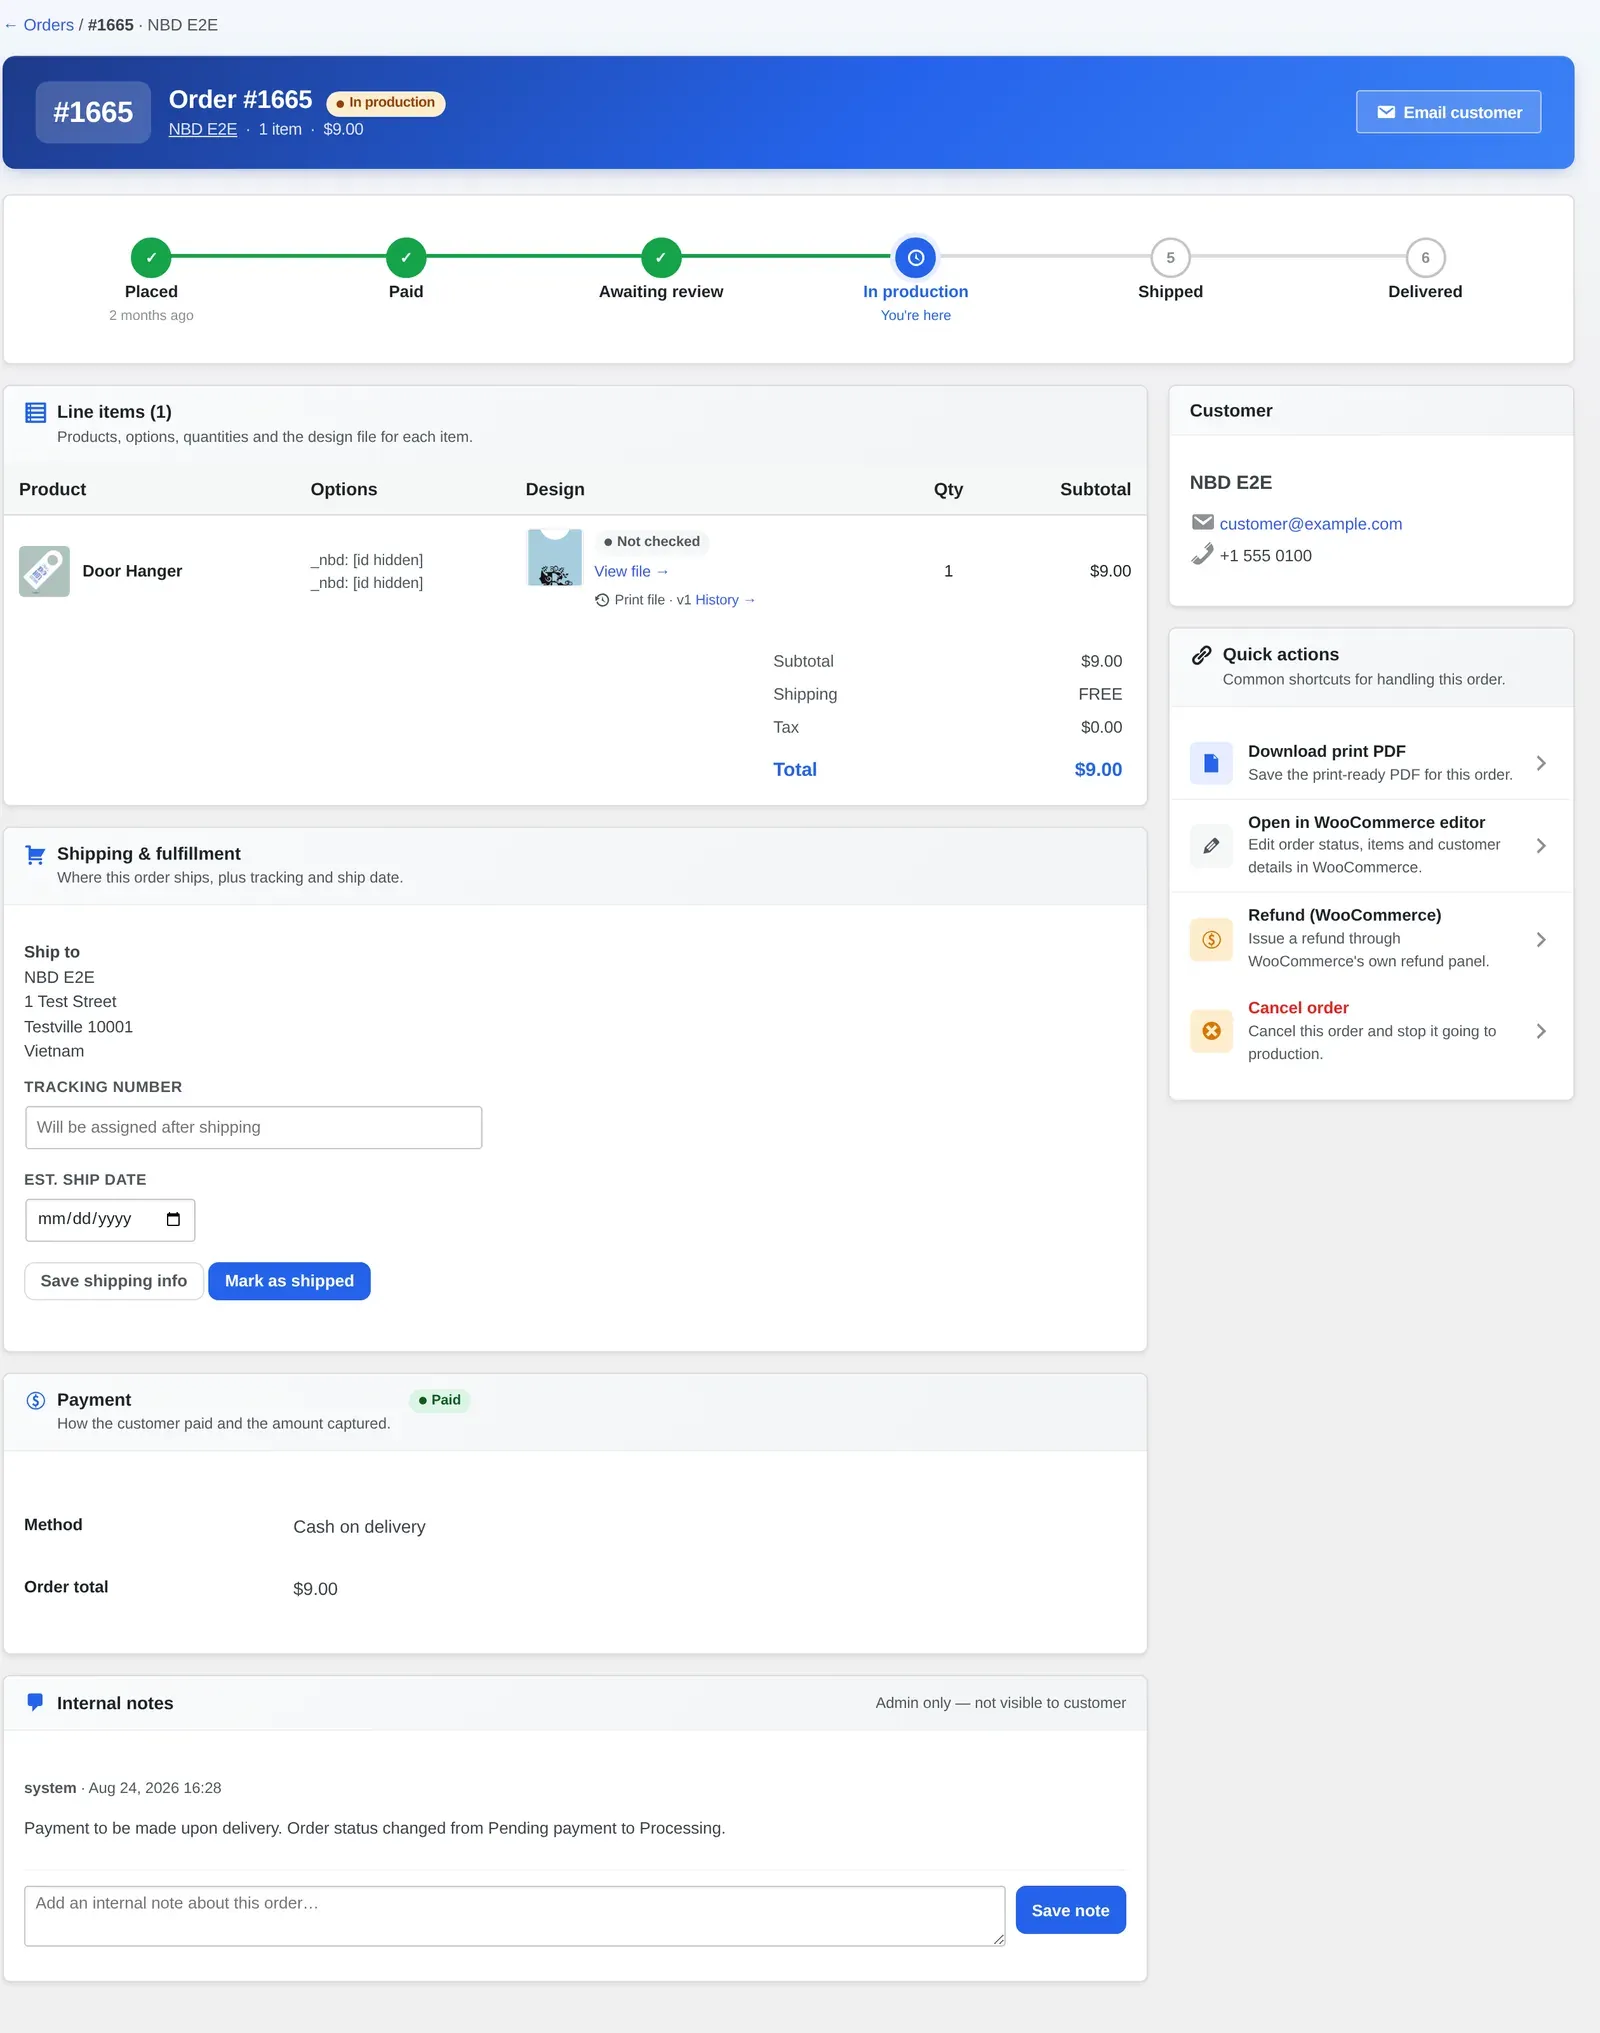Image resolution: width=1600 pixels, height=2033 pixels.
Task: Click the internal note text area
Action: pos(515,1916)
